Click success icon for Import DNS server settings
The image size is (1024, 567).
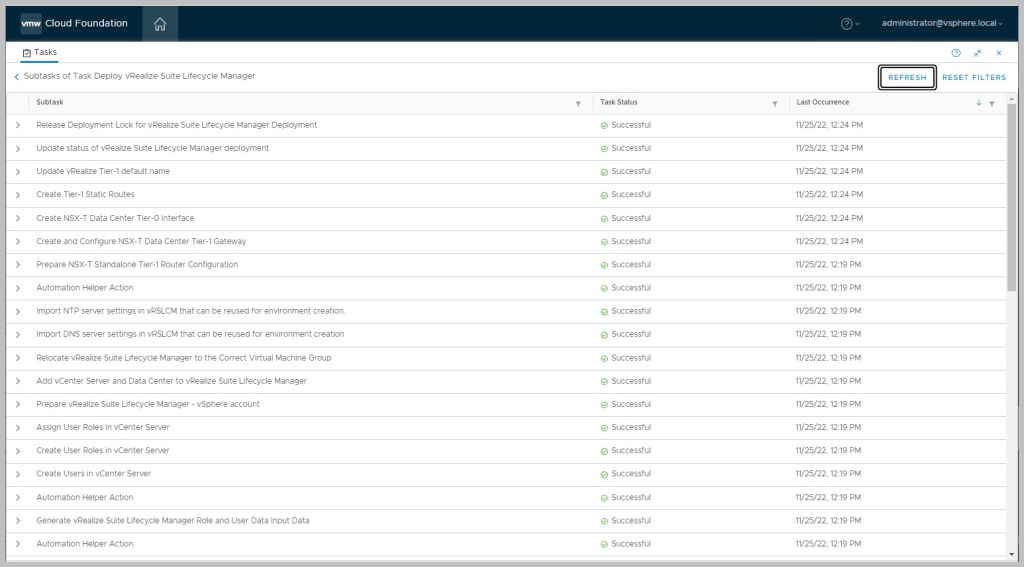tap(604, 335)
